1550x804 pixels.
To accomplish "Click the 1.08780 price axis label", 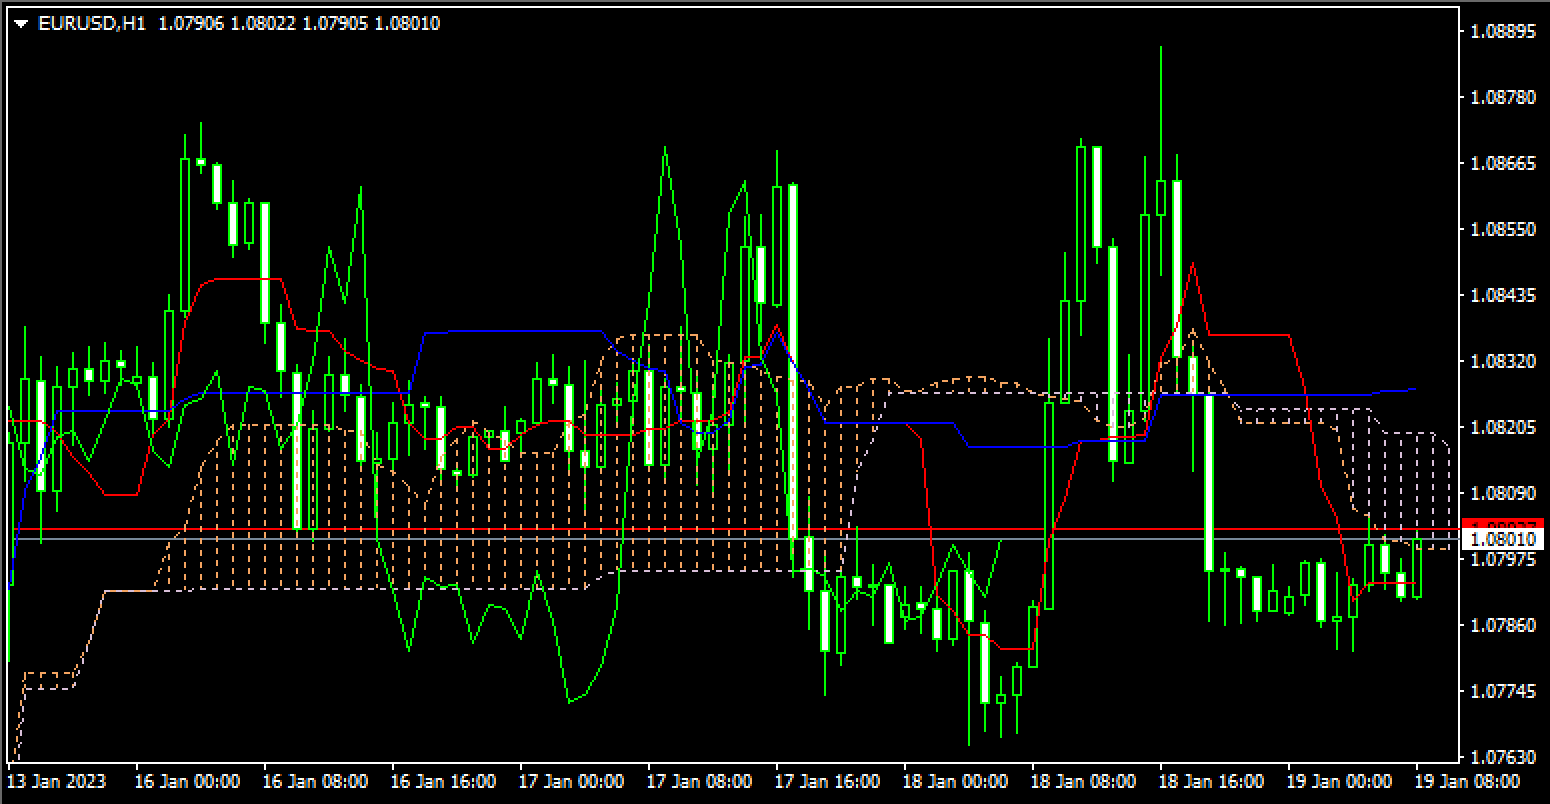I will pyautogui.click(x=1502, y=97).
